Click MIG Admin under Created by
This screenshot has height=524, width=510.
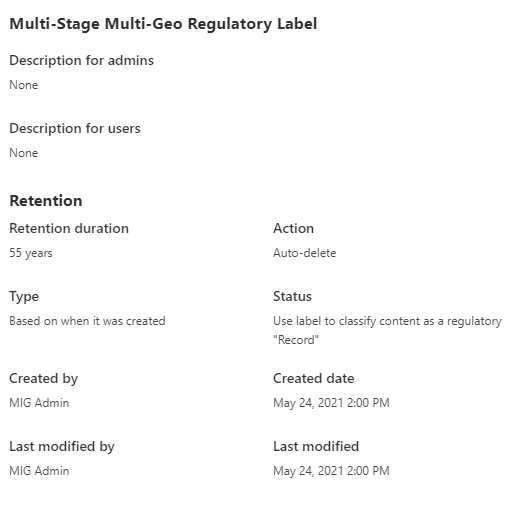click(39, 403)
